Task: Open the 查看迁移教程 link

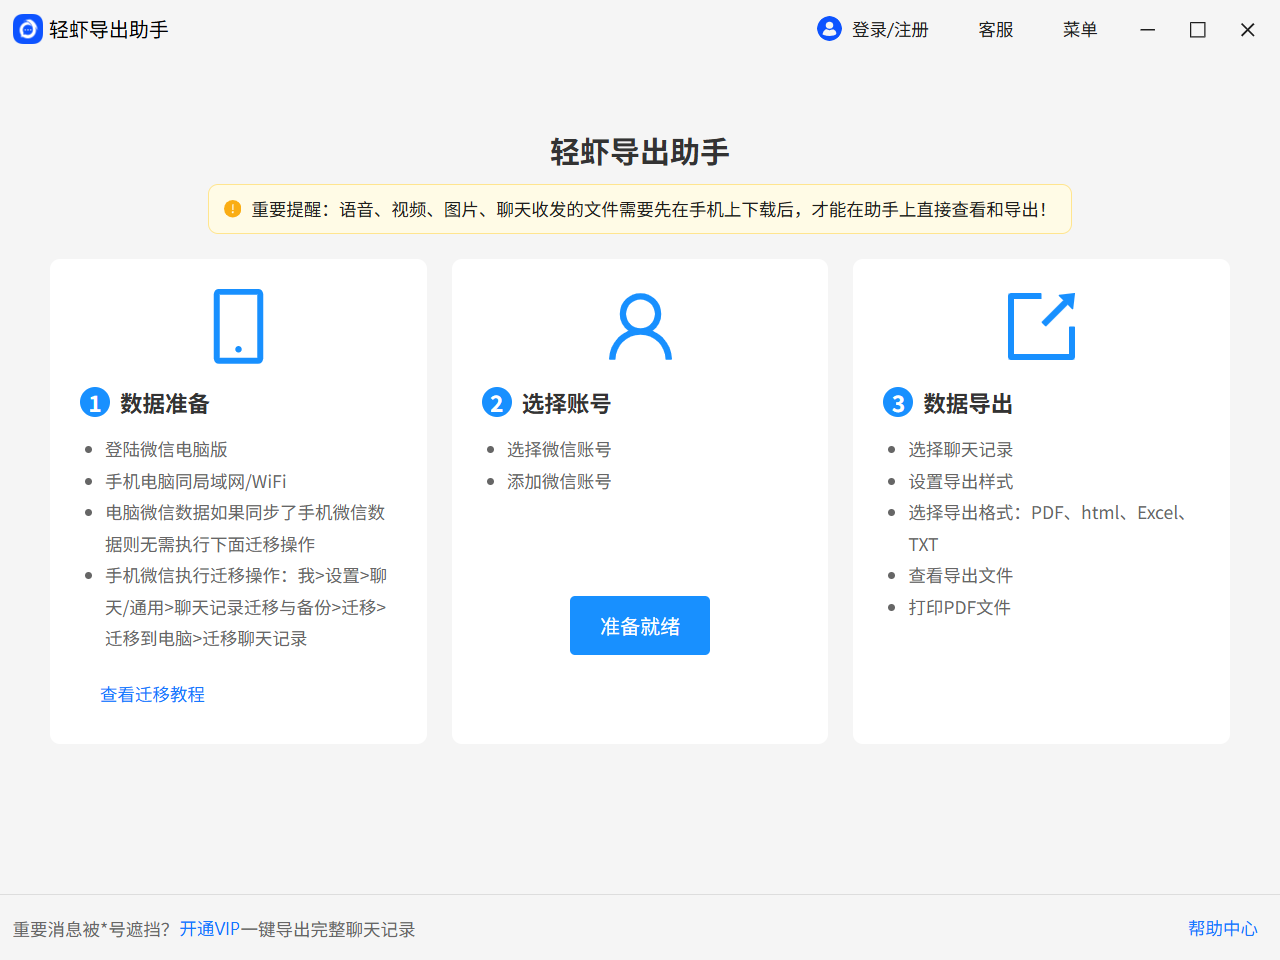Action: [152, 694]
